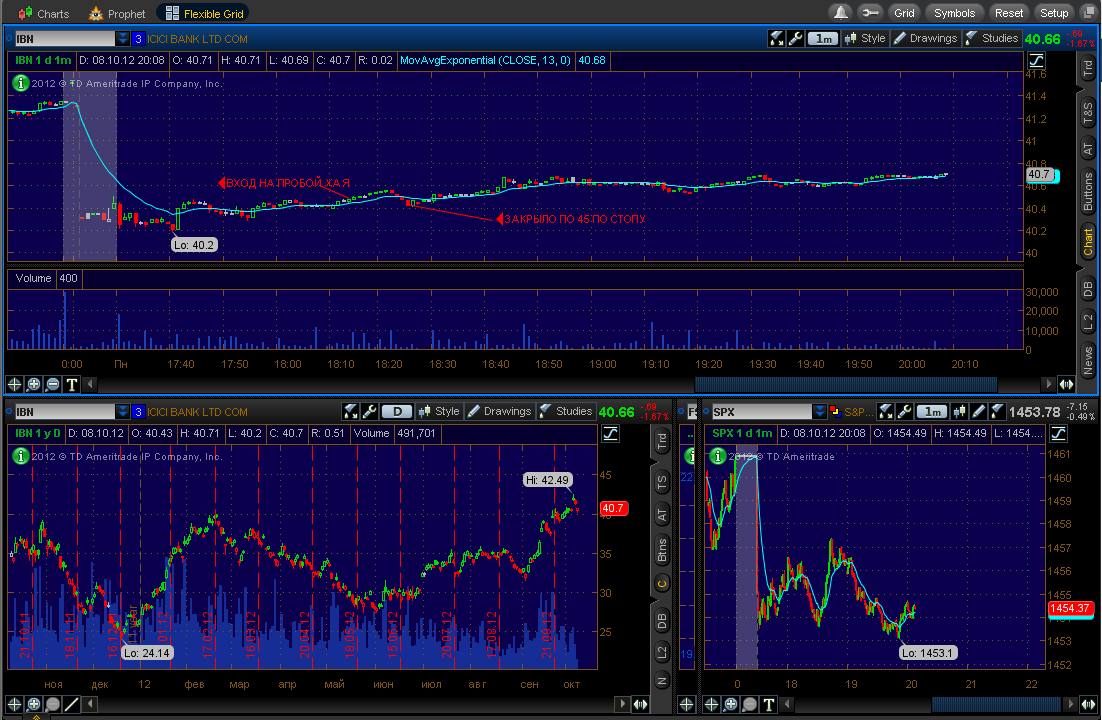Viewport: 1102px width, 720px height.
Task: Click the green info icon on top chart
Action: pos(21,83)
